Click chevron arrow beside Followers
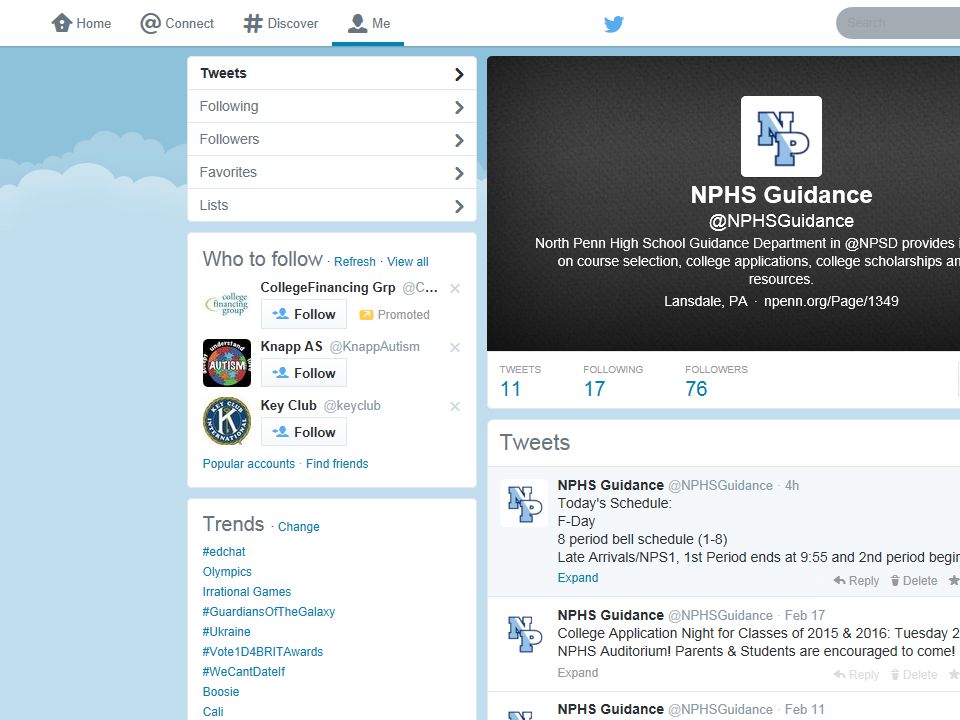The image size is (960, 720). coord(459,140)
